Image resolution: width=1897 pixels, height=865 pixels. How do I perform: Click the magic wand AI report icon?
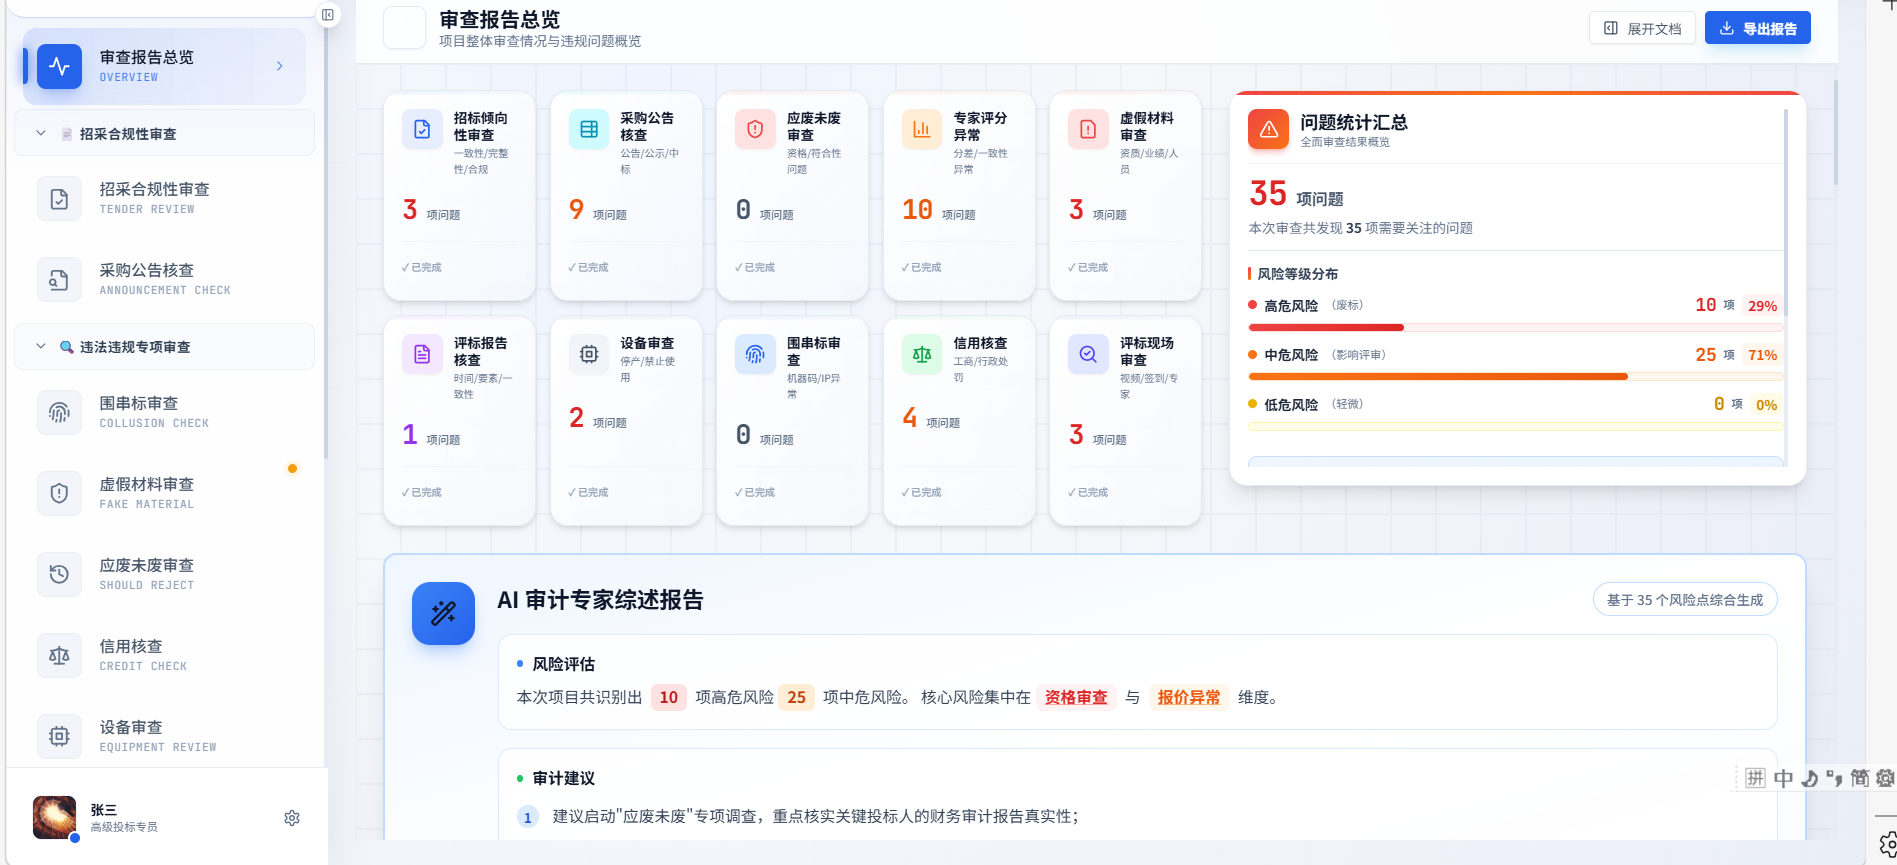(443, 613)
